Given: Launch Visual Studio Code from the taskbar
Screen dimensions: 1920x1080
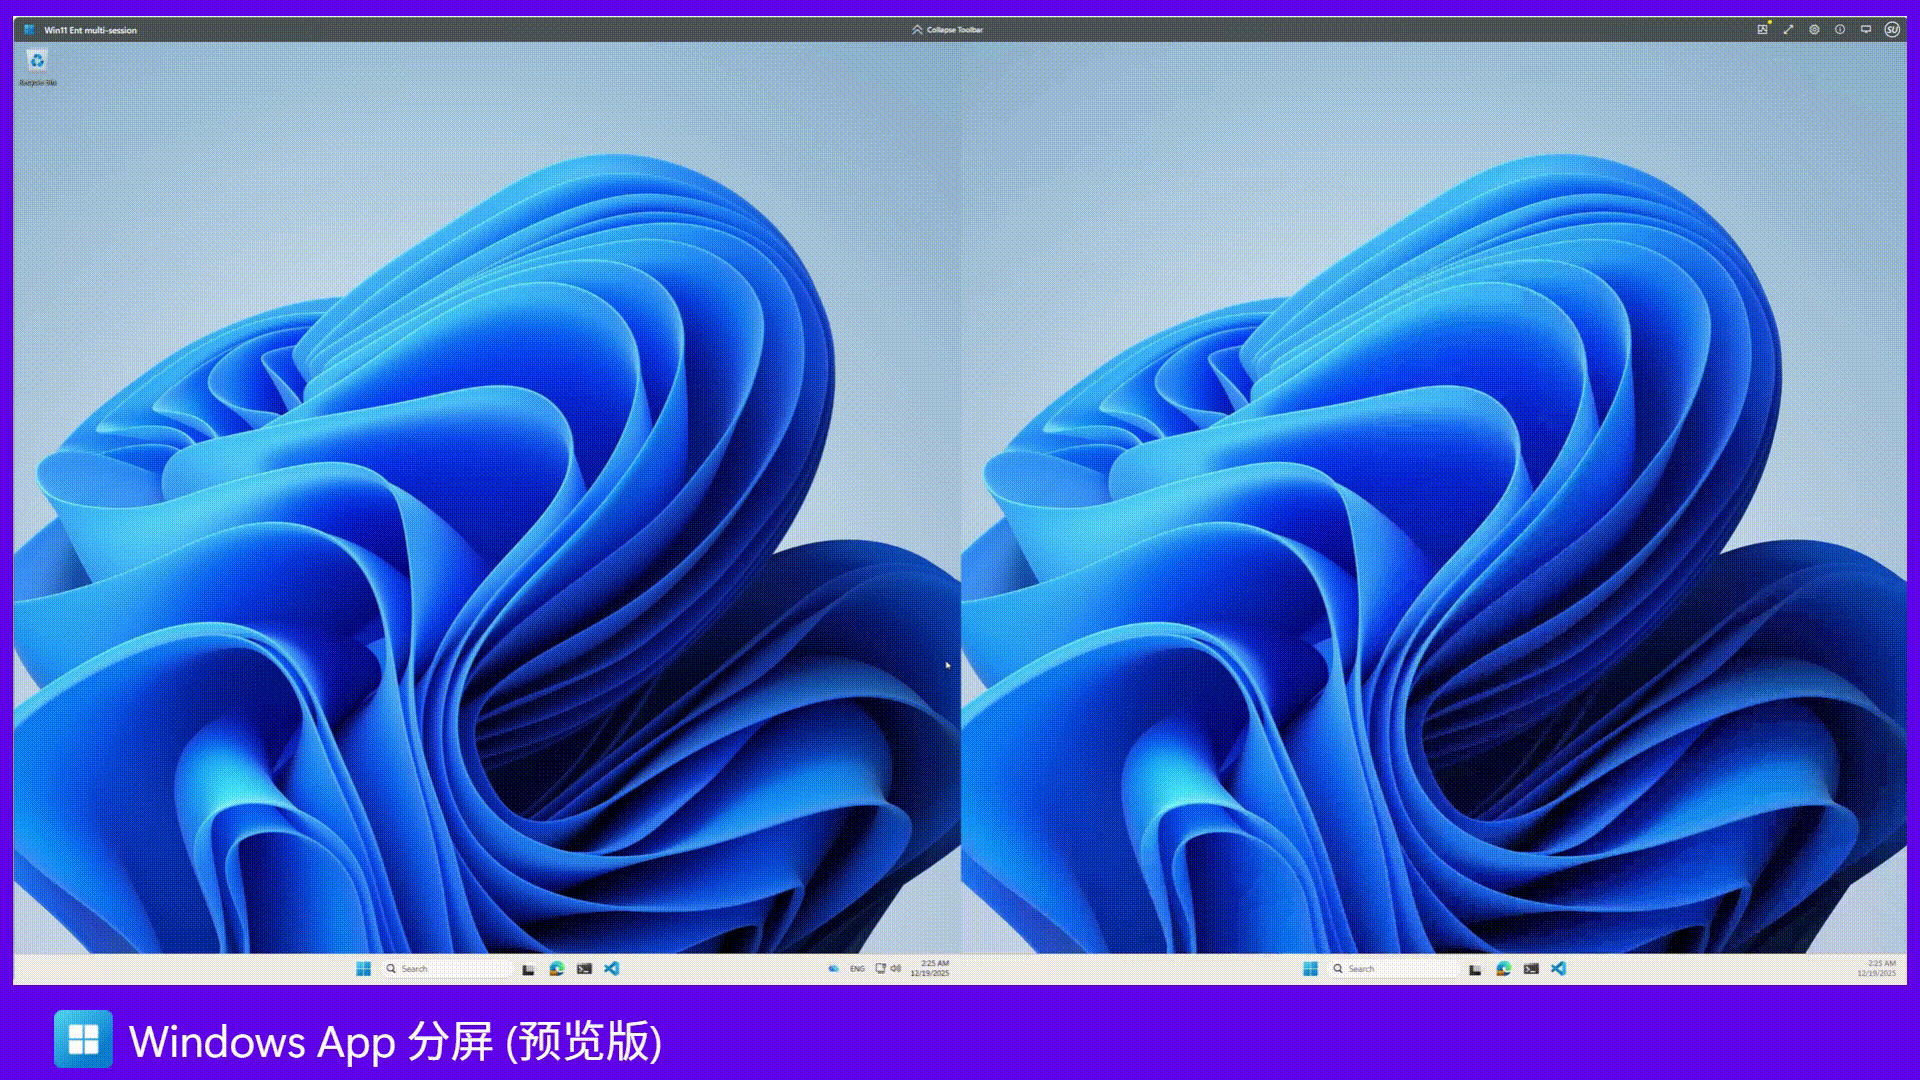Looking at the screenshot, I should [x=611, y=968].
